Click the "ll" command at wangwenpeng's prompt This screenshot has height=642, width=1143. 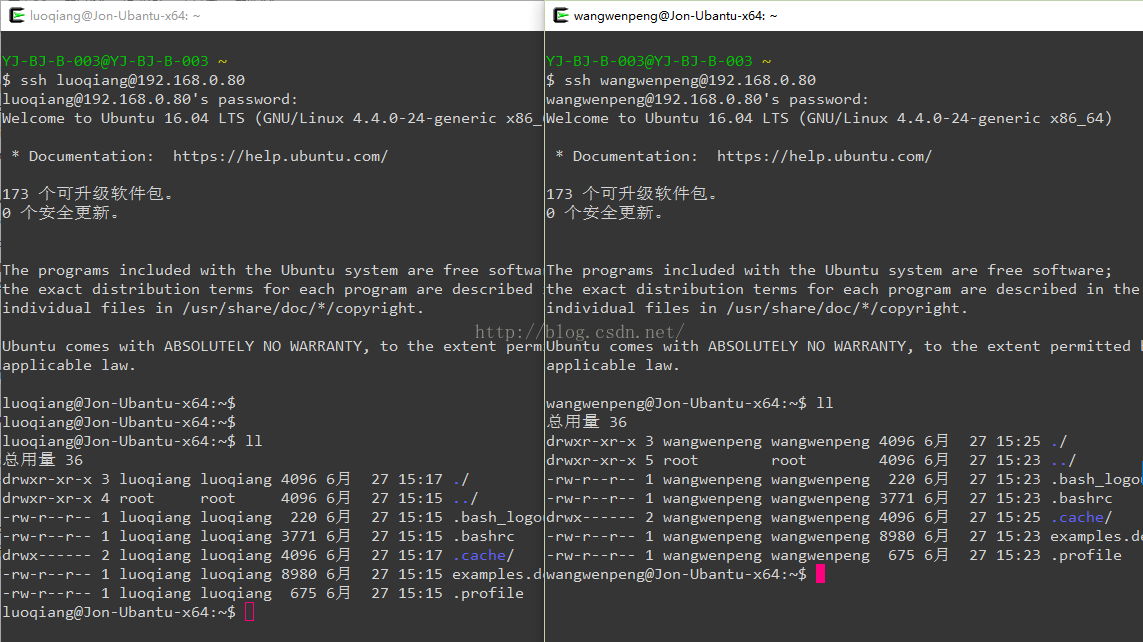point(825,403)
